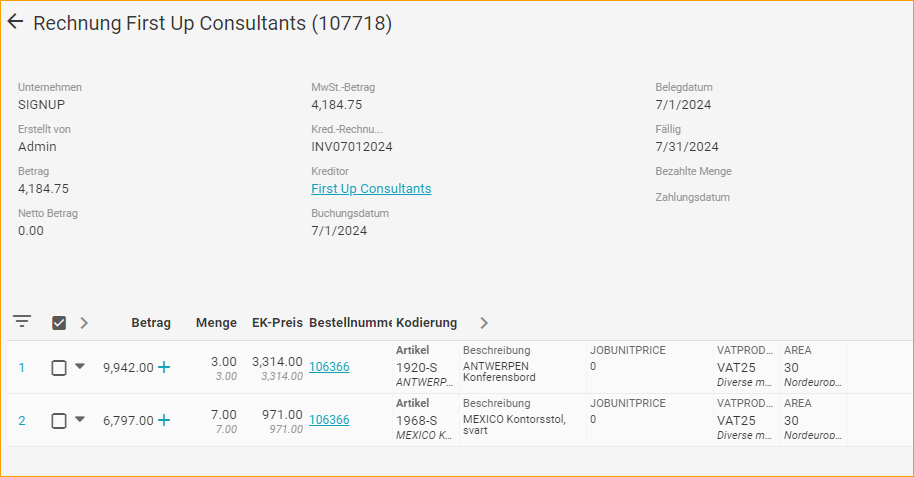Check the checkbox for line 1
This screenshot has width=914, height=477.
[59, 367]
